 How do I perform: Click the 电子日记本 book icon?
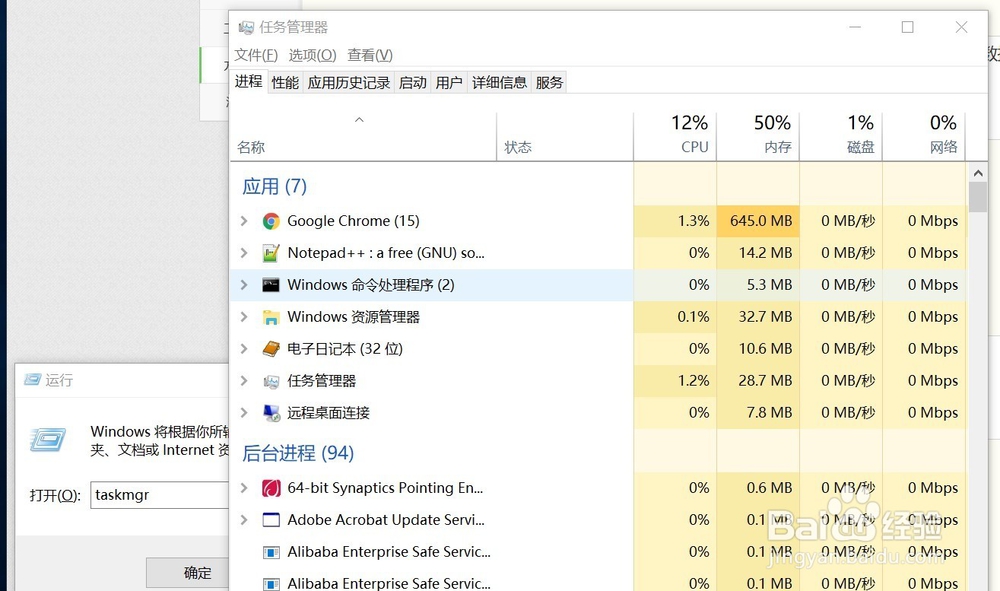(271, 349)
